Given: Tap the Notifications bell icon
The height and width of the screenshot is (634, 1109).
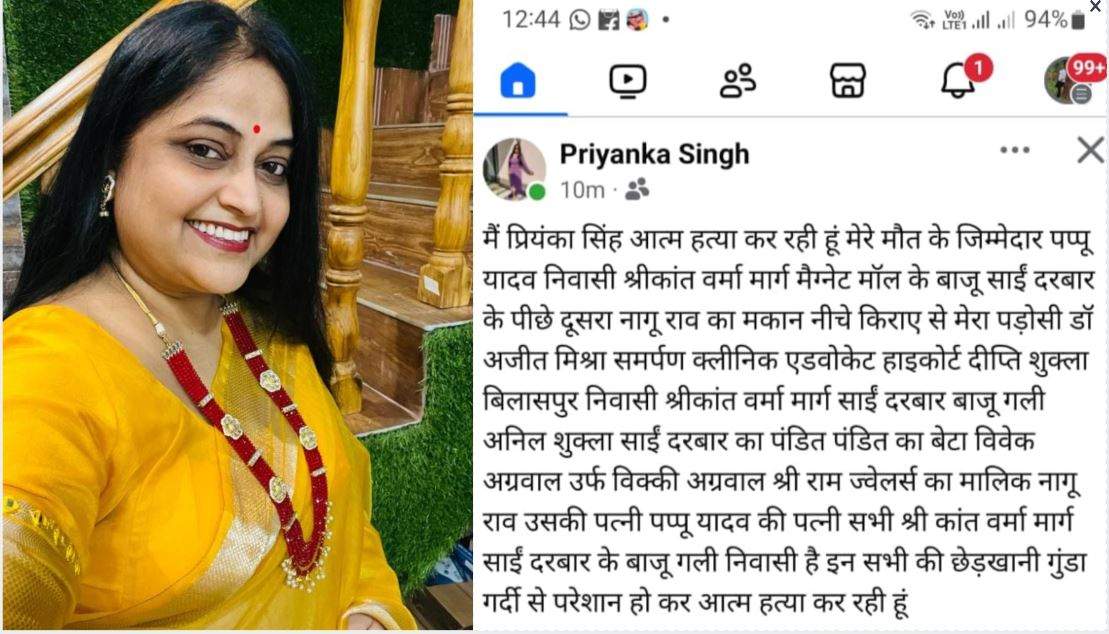Looking at the screenshot, I should click(x=957, y=80).
